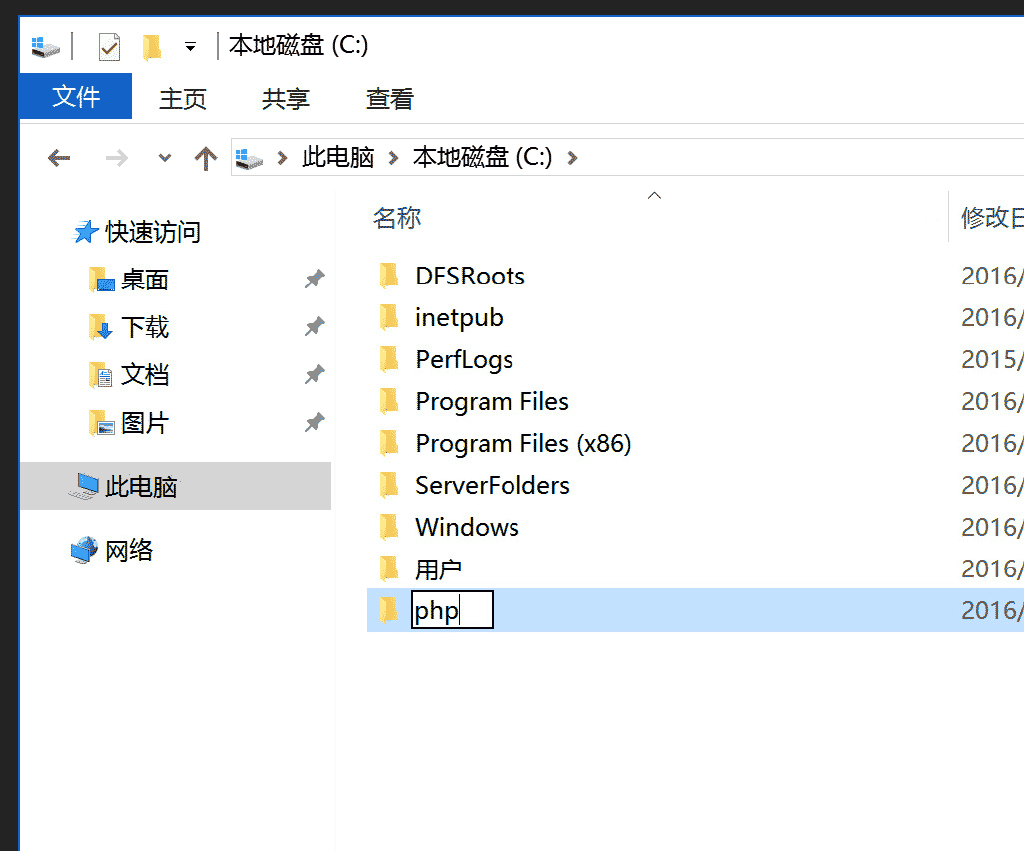The width and height of the screenshot is (1024, 851).
Task: Click the pin icon next to 下载
Action: (315, 326)
